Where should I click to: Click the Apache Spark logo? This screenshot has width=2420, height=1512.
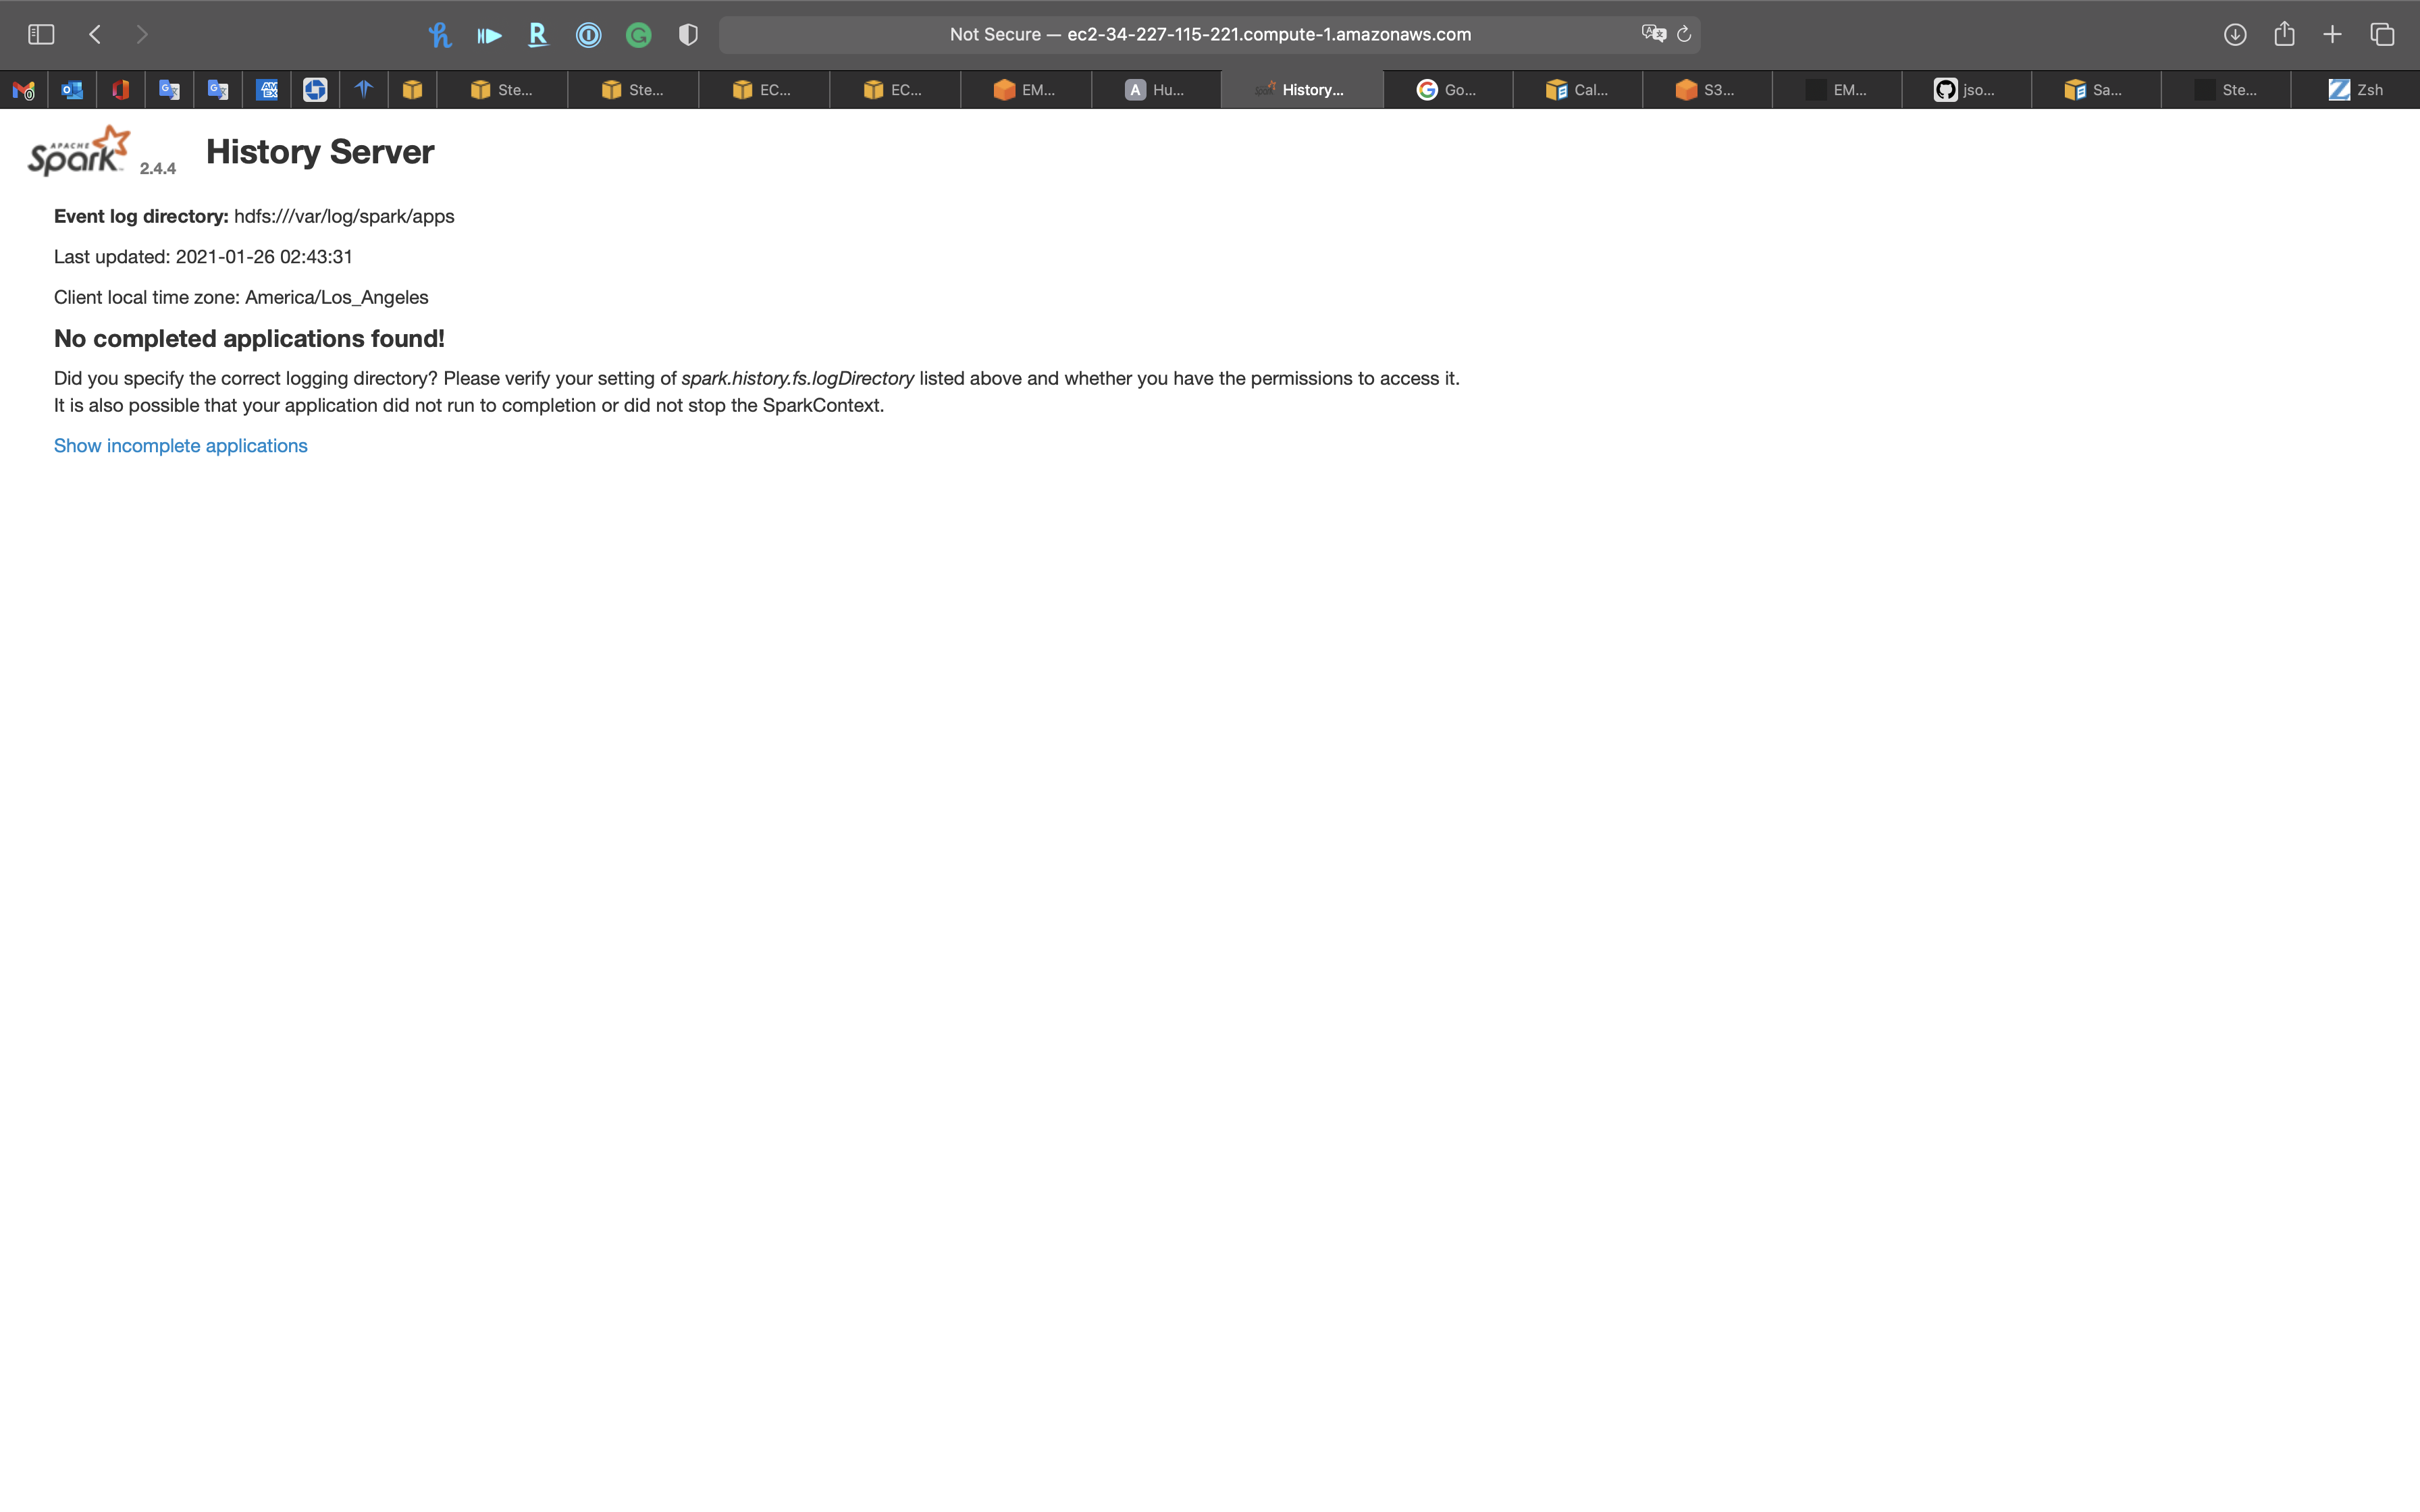click(x=79, y=151)
